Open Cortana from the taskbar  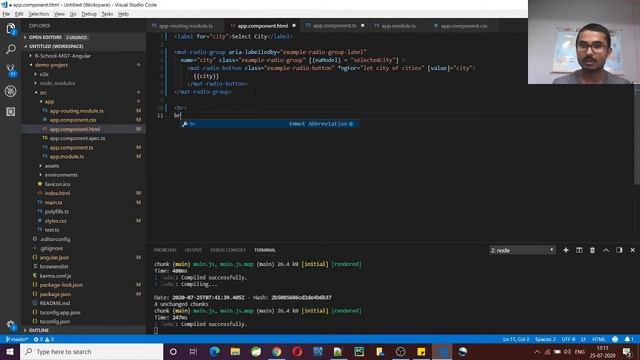[173, 351]
